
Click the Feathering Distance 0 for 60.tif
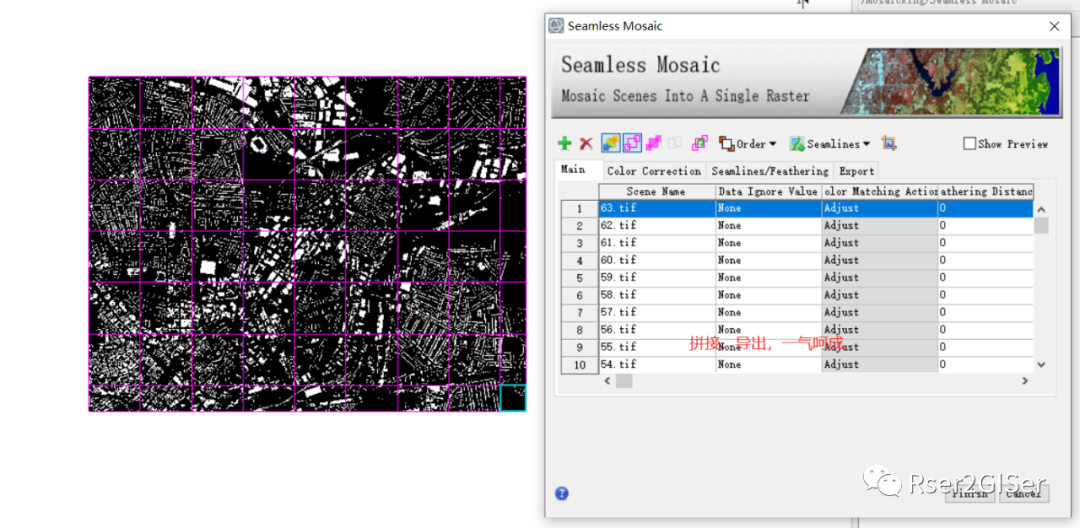point(986,260)
